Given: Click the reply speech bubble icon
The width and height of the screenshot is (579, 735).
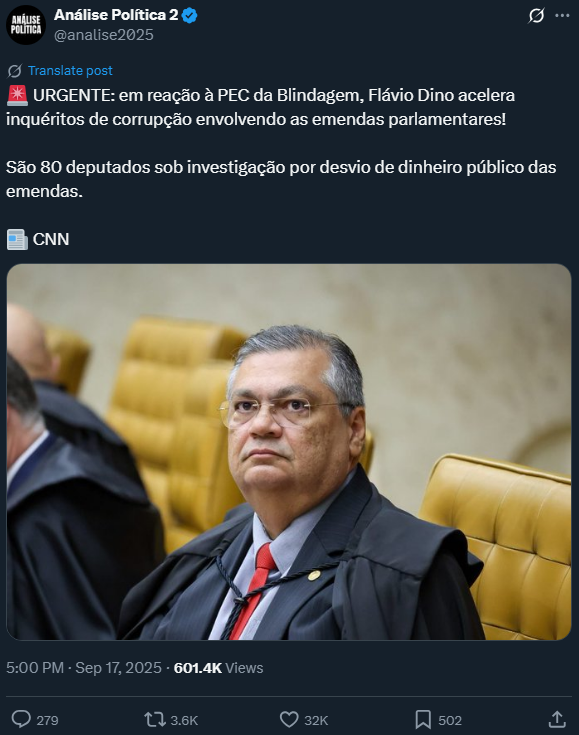Looking at the screenshot, I should [21, 719].
